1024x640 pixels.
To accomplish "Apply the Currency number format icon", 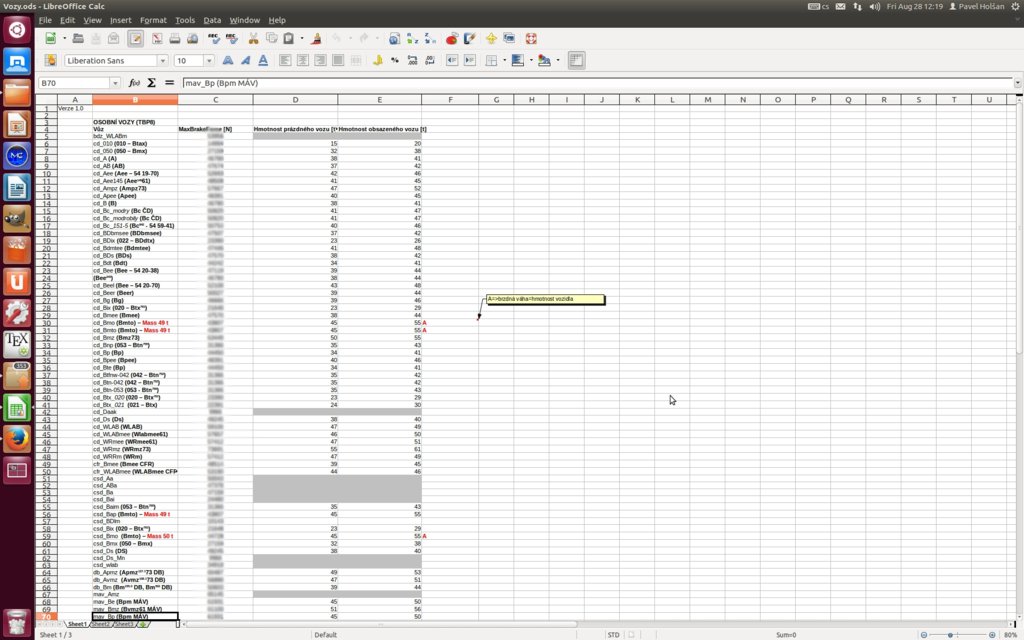I will tap(378, 61).
